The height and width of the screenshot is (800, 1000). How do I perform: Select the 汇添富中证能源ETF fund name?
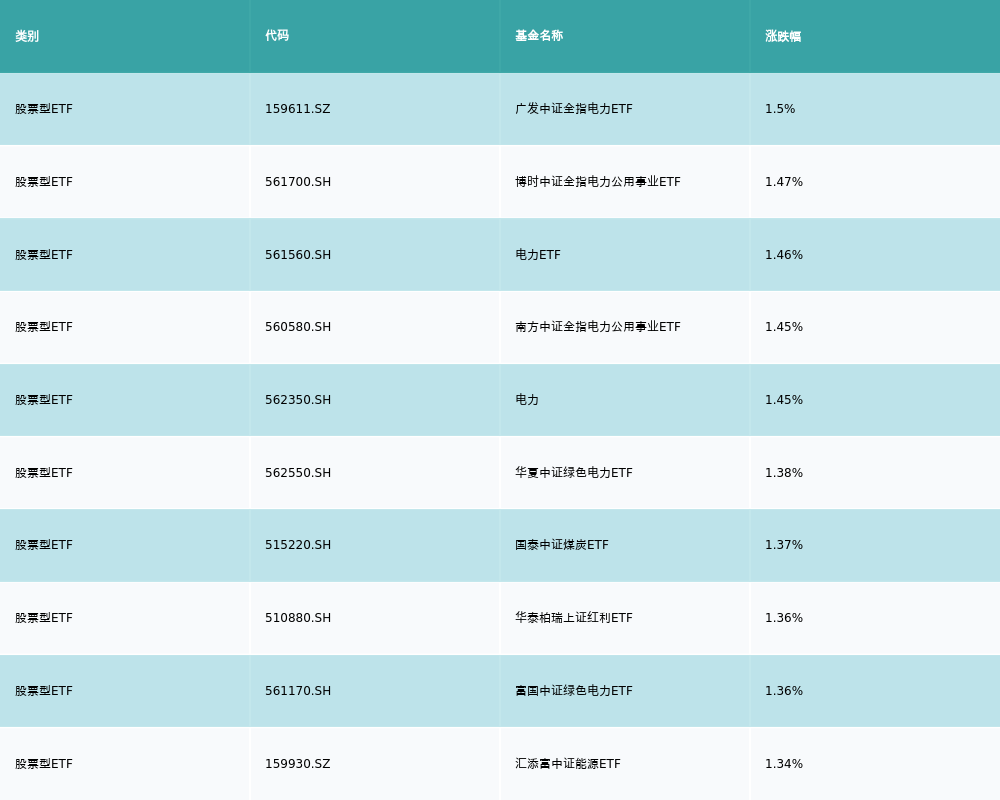click(567, 764)
